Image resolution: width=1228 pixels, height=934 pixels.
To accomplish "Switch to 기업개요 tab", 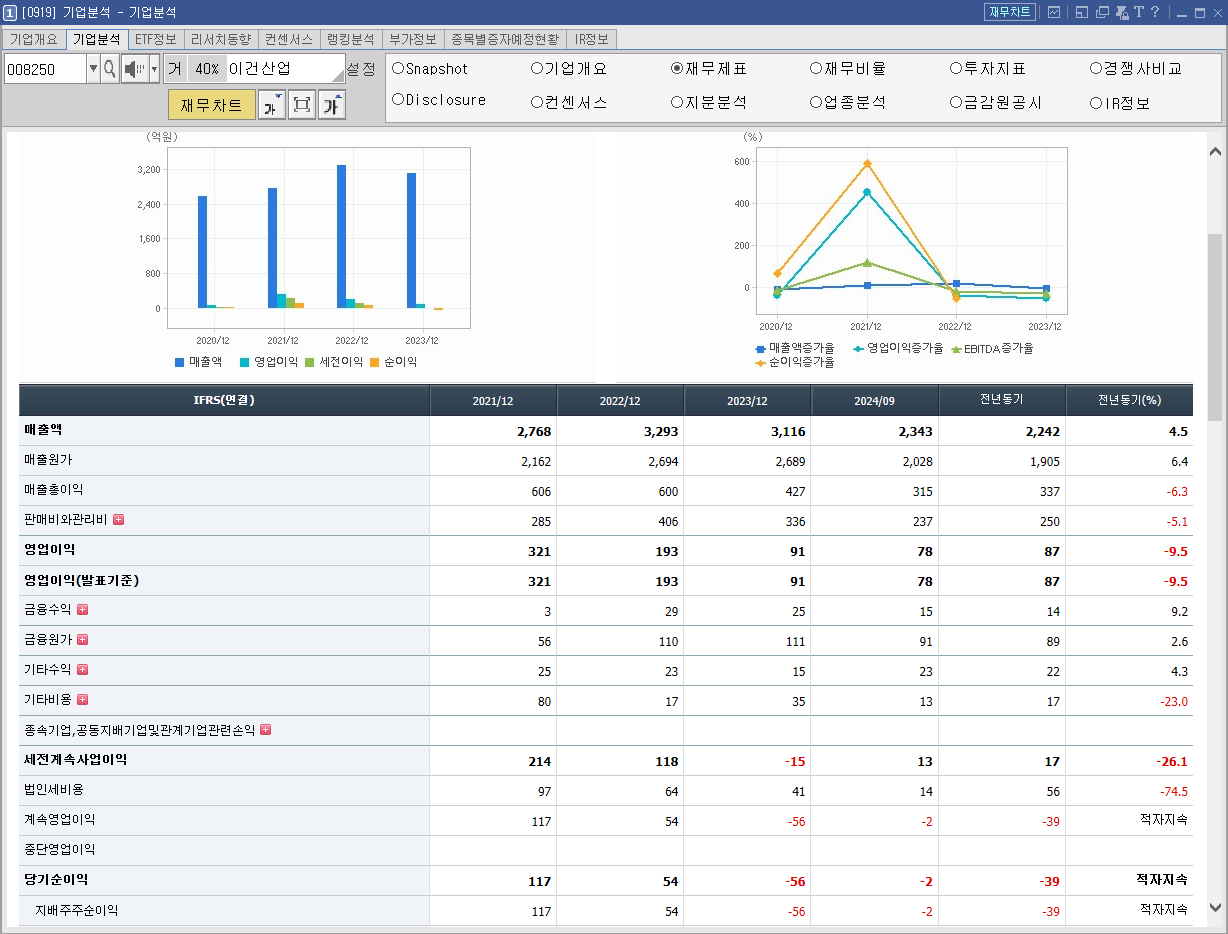I will point(34,40).
